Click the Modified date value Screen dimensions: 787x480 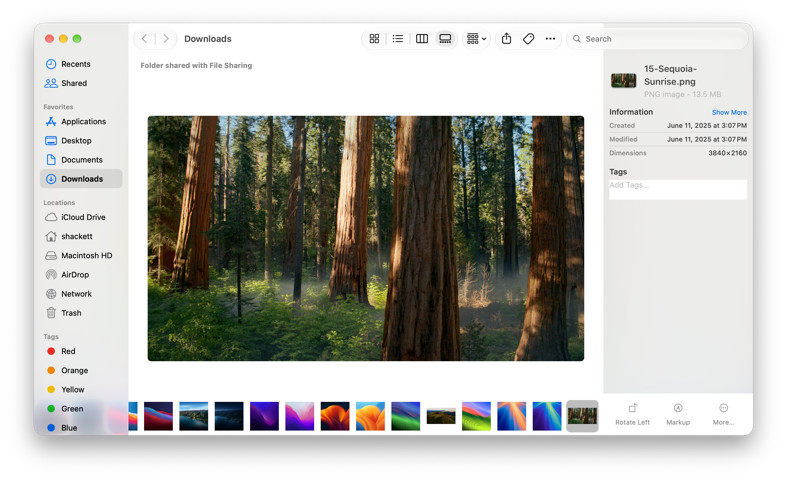(707, 139)
